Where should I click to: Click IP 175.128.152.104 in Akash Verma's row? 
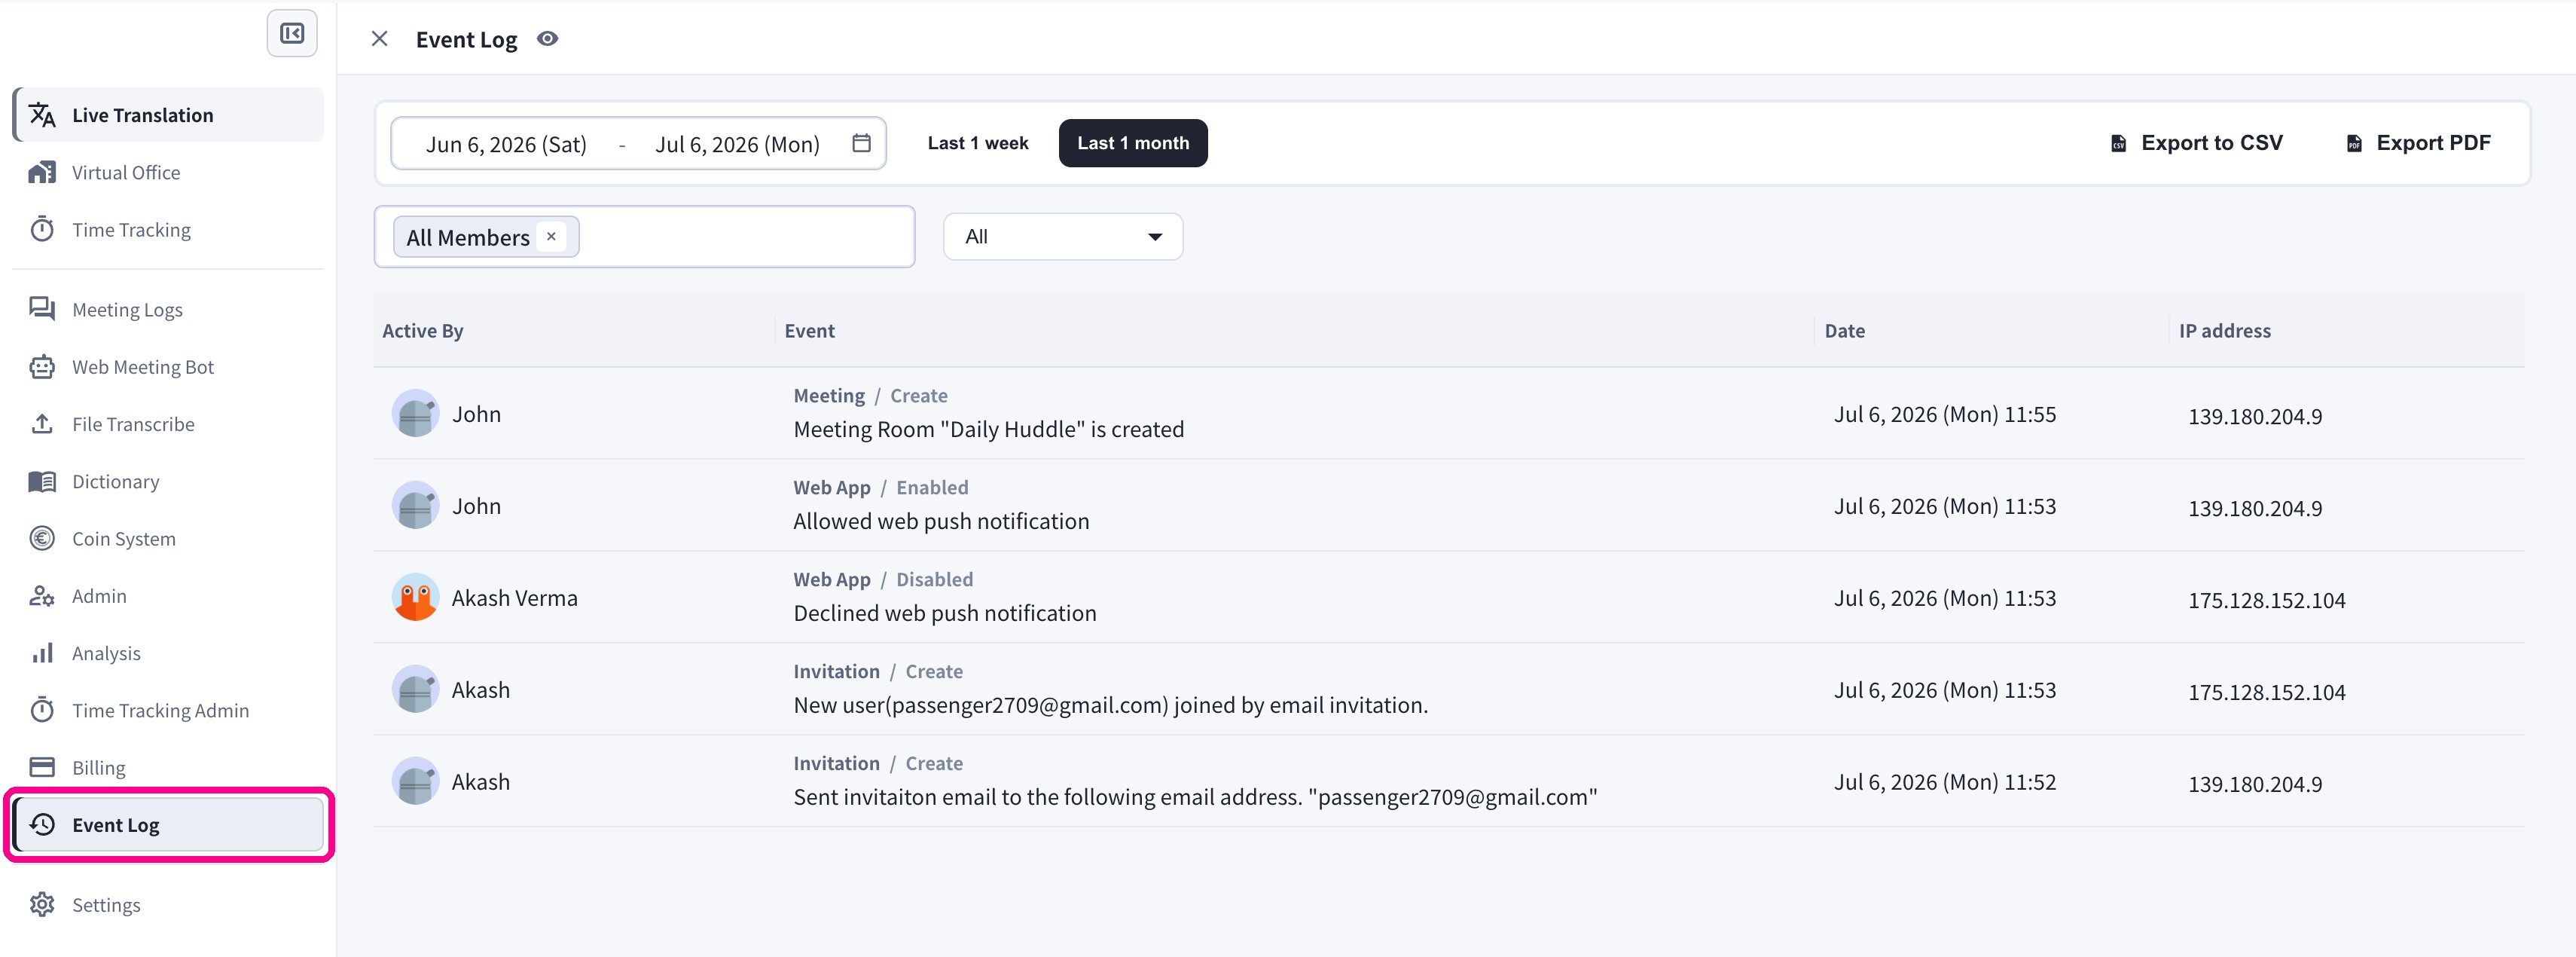coord(2266,600)
